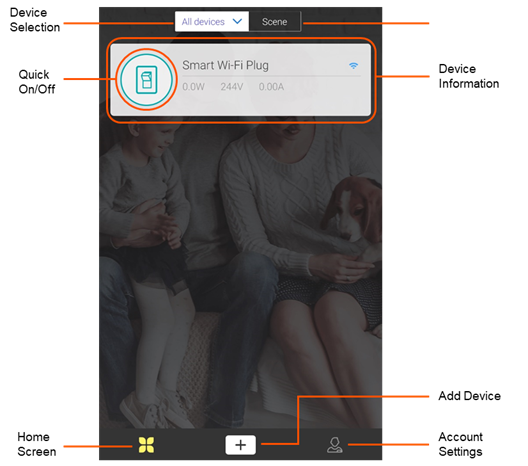Tap the yellow Home Screen icon
Image resolution: width=528 pixels, height=466 pixels.
click(146, 445)
